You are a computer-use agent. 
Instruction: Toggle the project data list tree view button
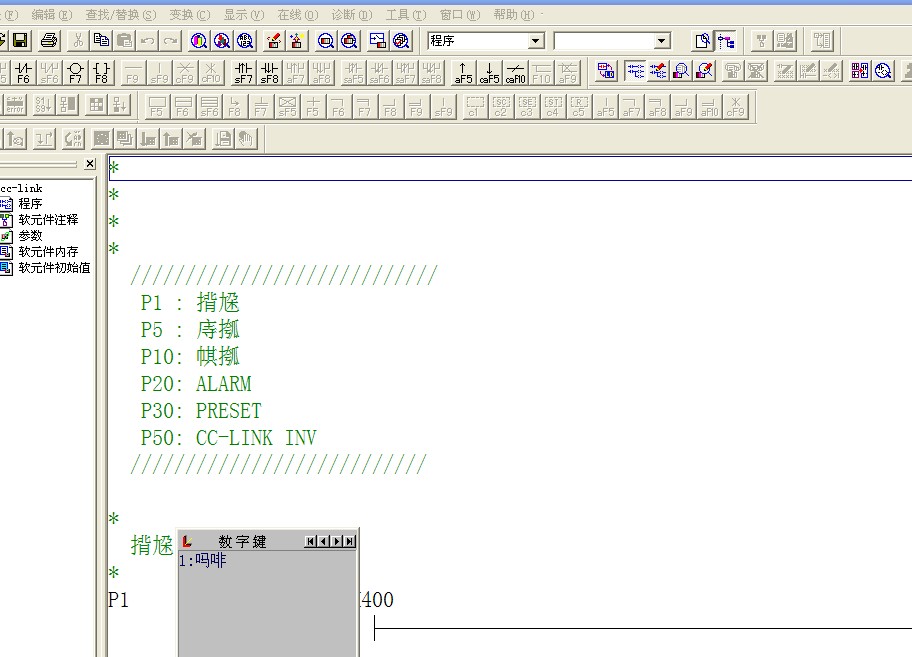click(726, 41)
